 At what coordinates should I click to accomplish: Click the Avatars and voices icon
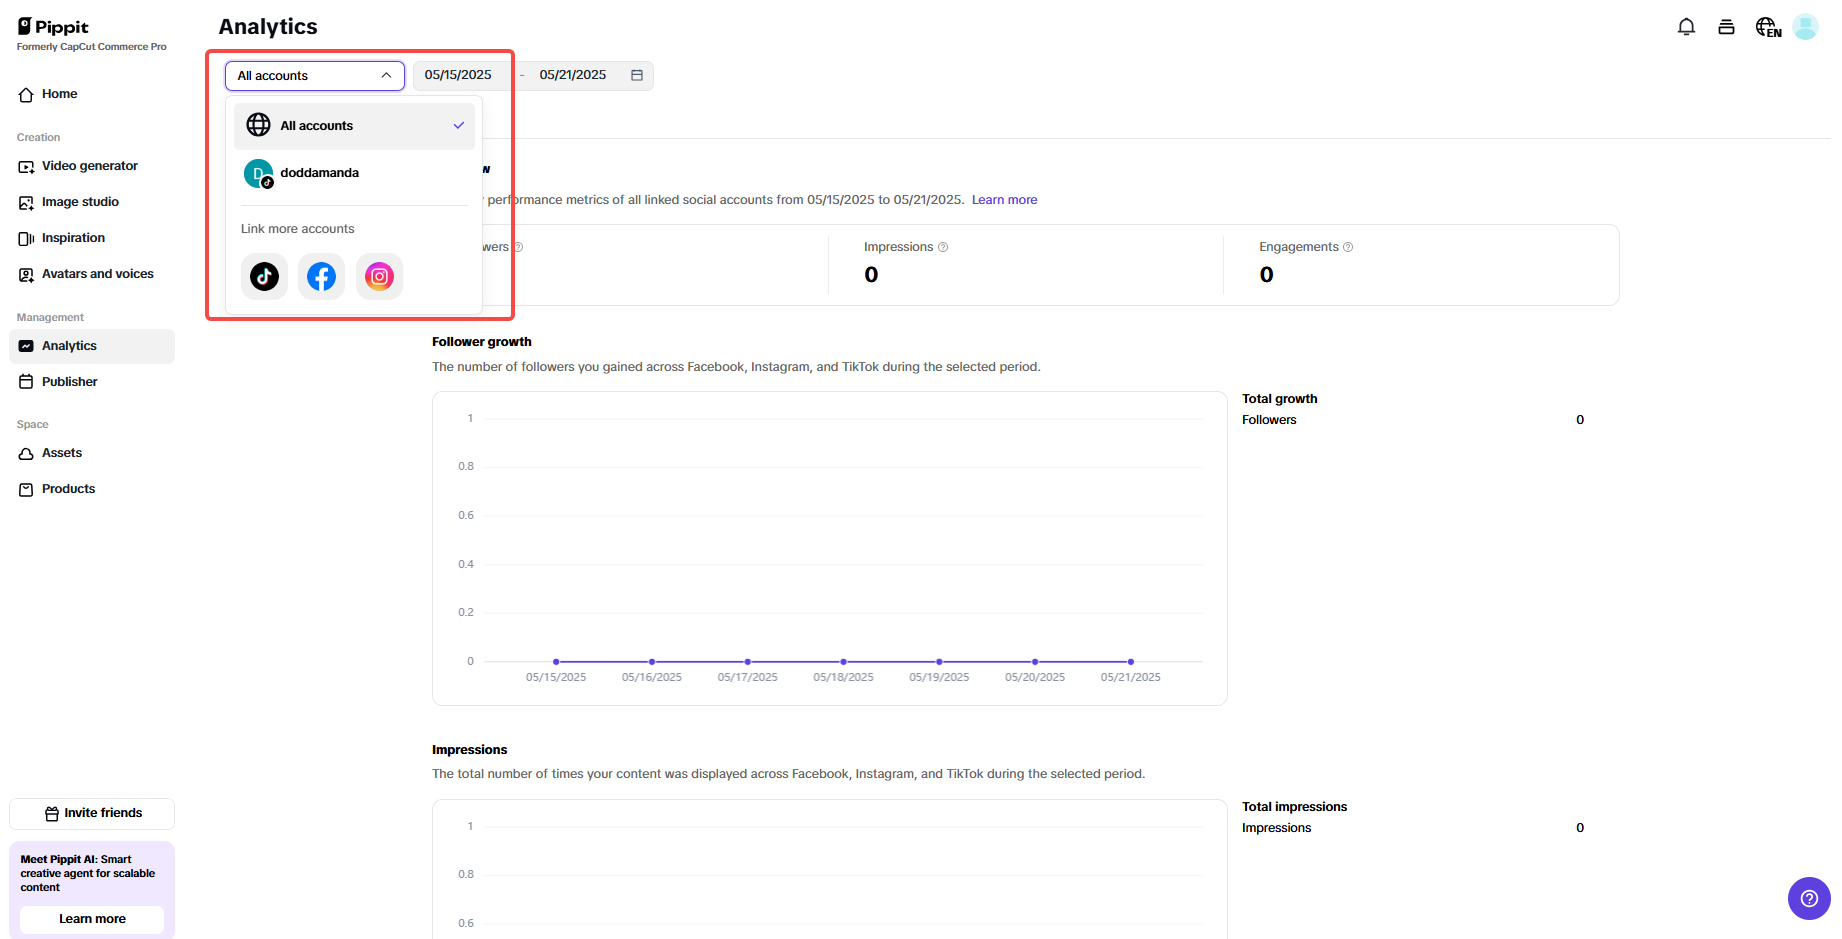(x=26, y=274)
